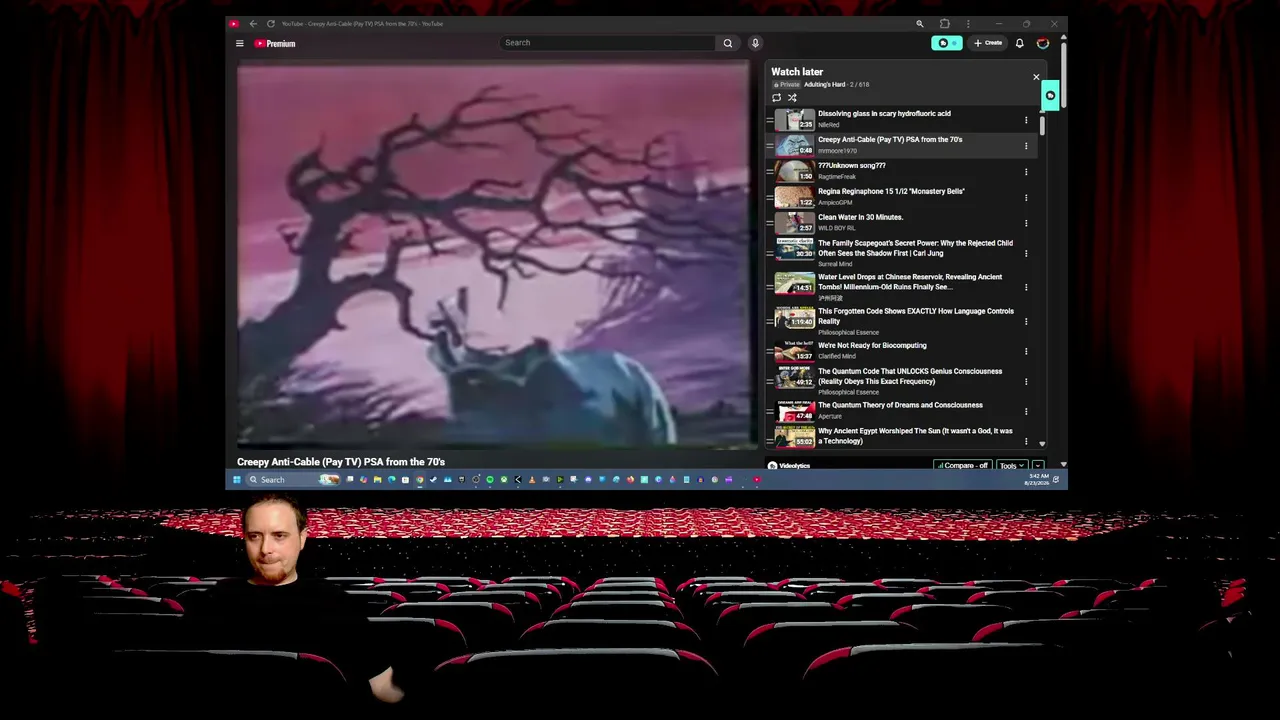The width and height of the screenshot is (1280, 720).
Task: Click the Quantum Code That UNLOCKS title
Action: pos(910,376)
